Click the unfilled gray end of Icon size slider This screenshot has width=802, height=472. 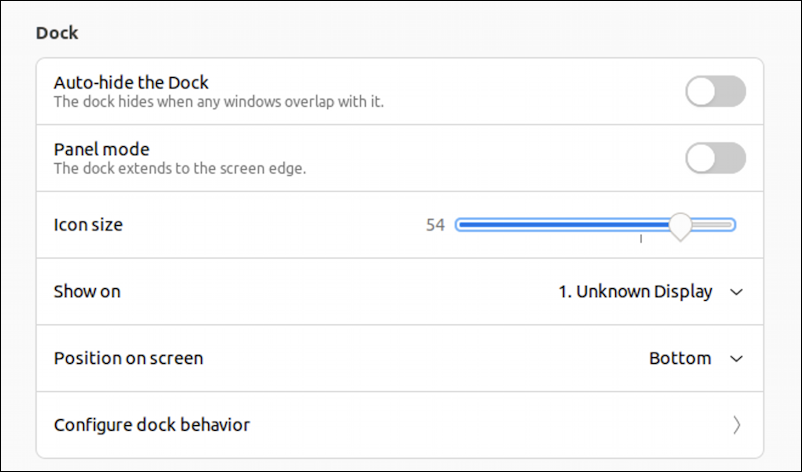[714, 224]
